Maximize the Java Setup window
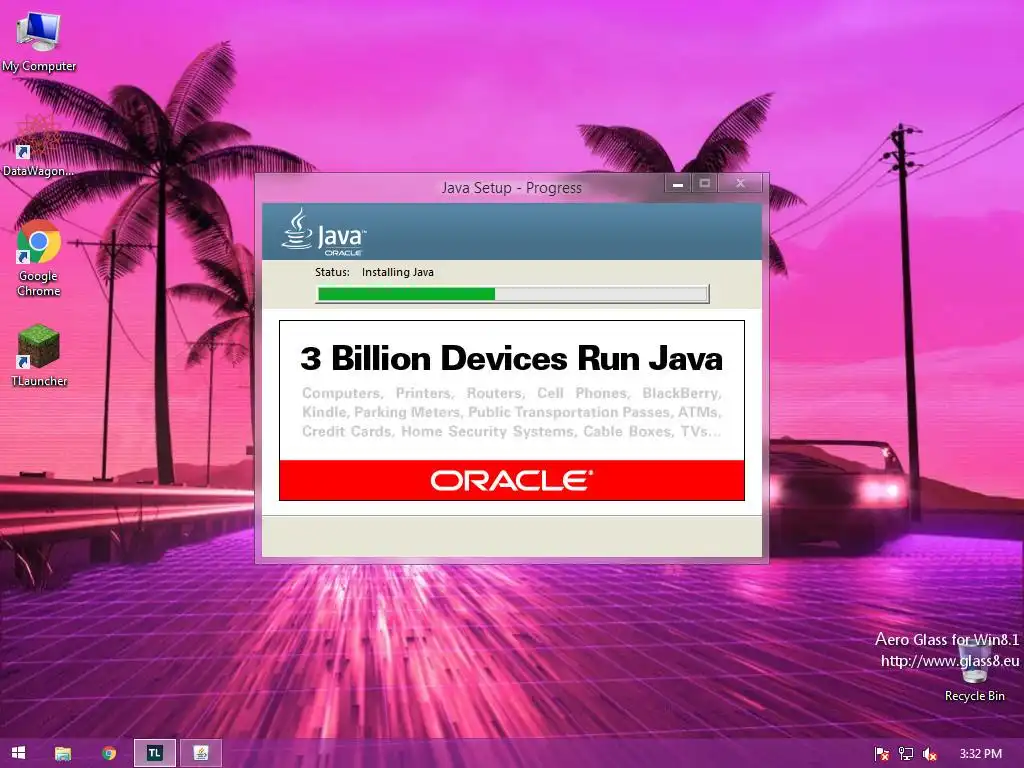This screenshot has width=1024, height=768. coord(705,184)
